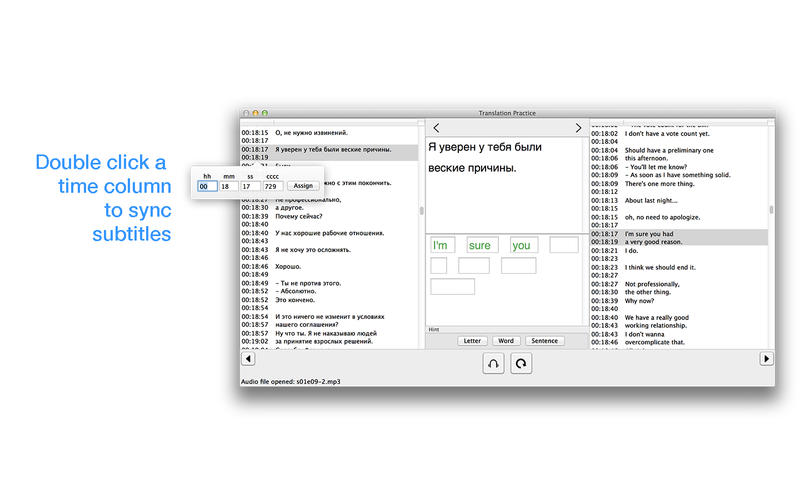The image size is (800, 500).
Task: Click the green zoom button of the window
Action: tap(265, 113)
